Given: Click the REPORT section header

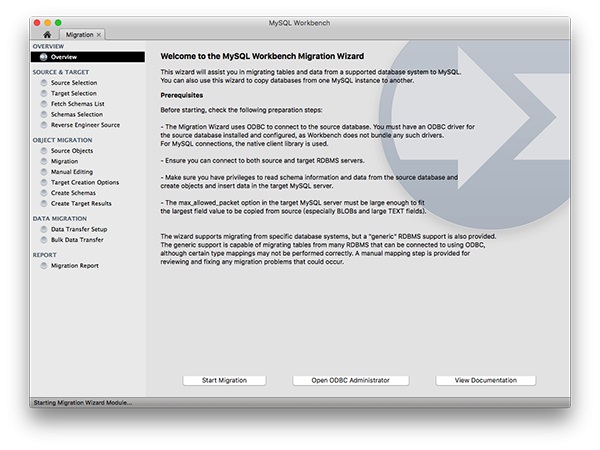Looking at the screenshot, I should click(44, 255).
